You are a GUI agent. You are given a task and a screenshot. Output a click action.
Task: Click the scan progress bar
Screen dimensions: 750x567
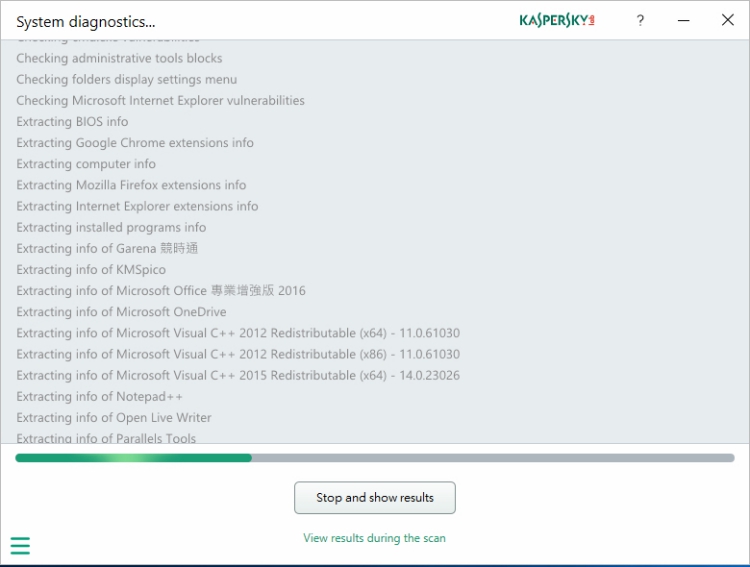coord(375,458)
